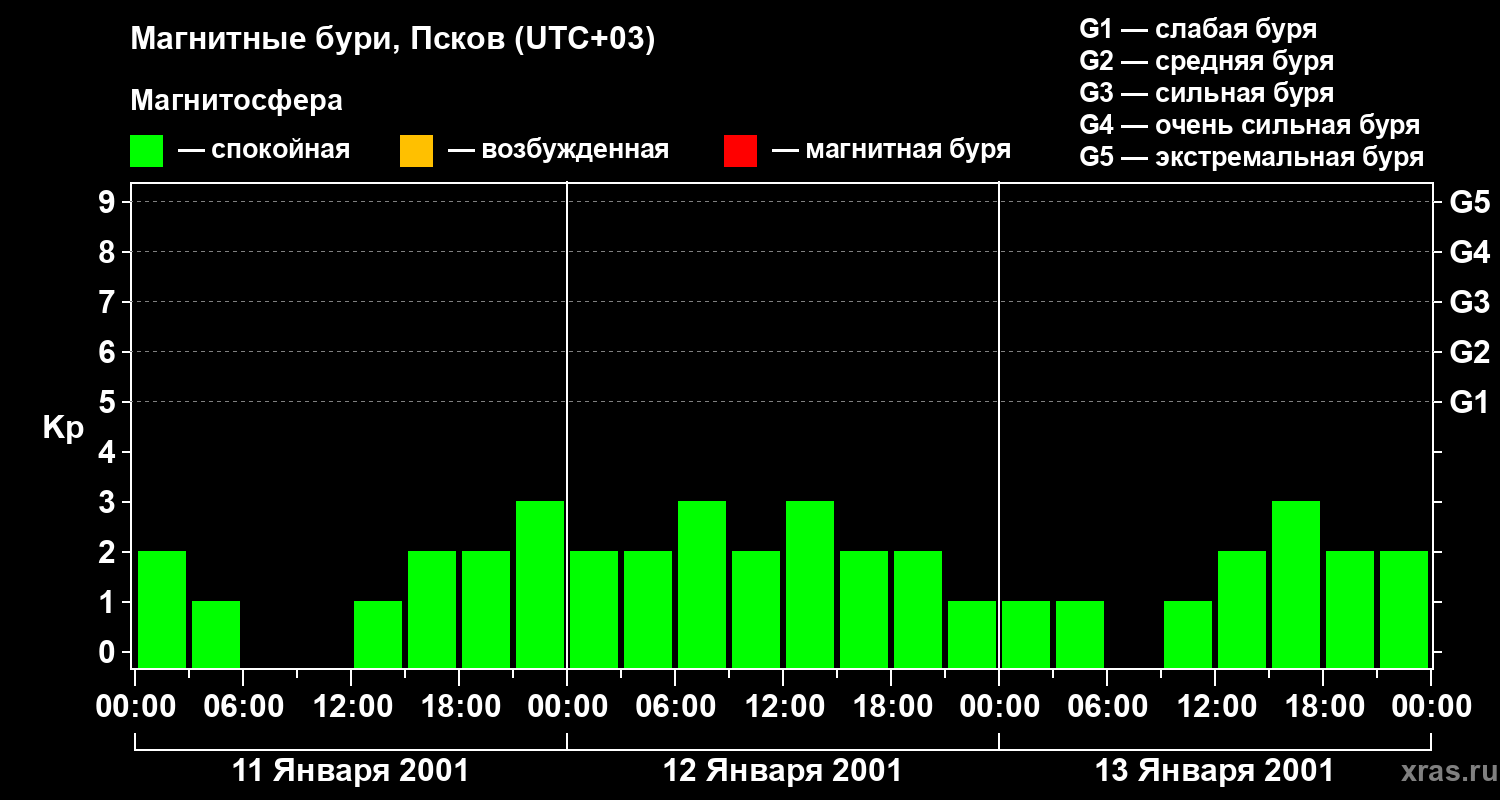Click the Kp 3 bar ending midnight 11 January
Screen dimensions: 1500x800
tap(540, 584)
